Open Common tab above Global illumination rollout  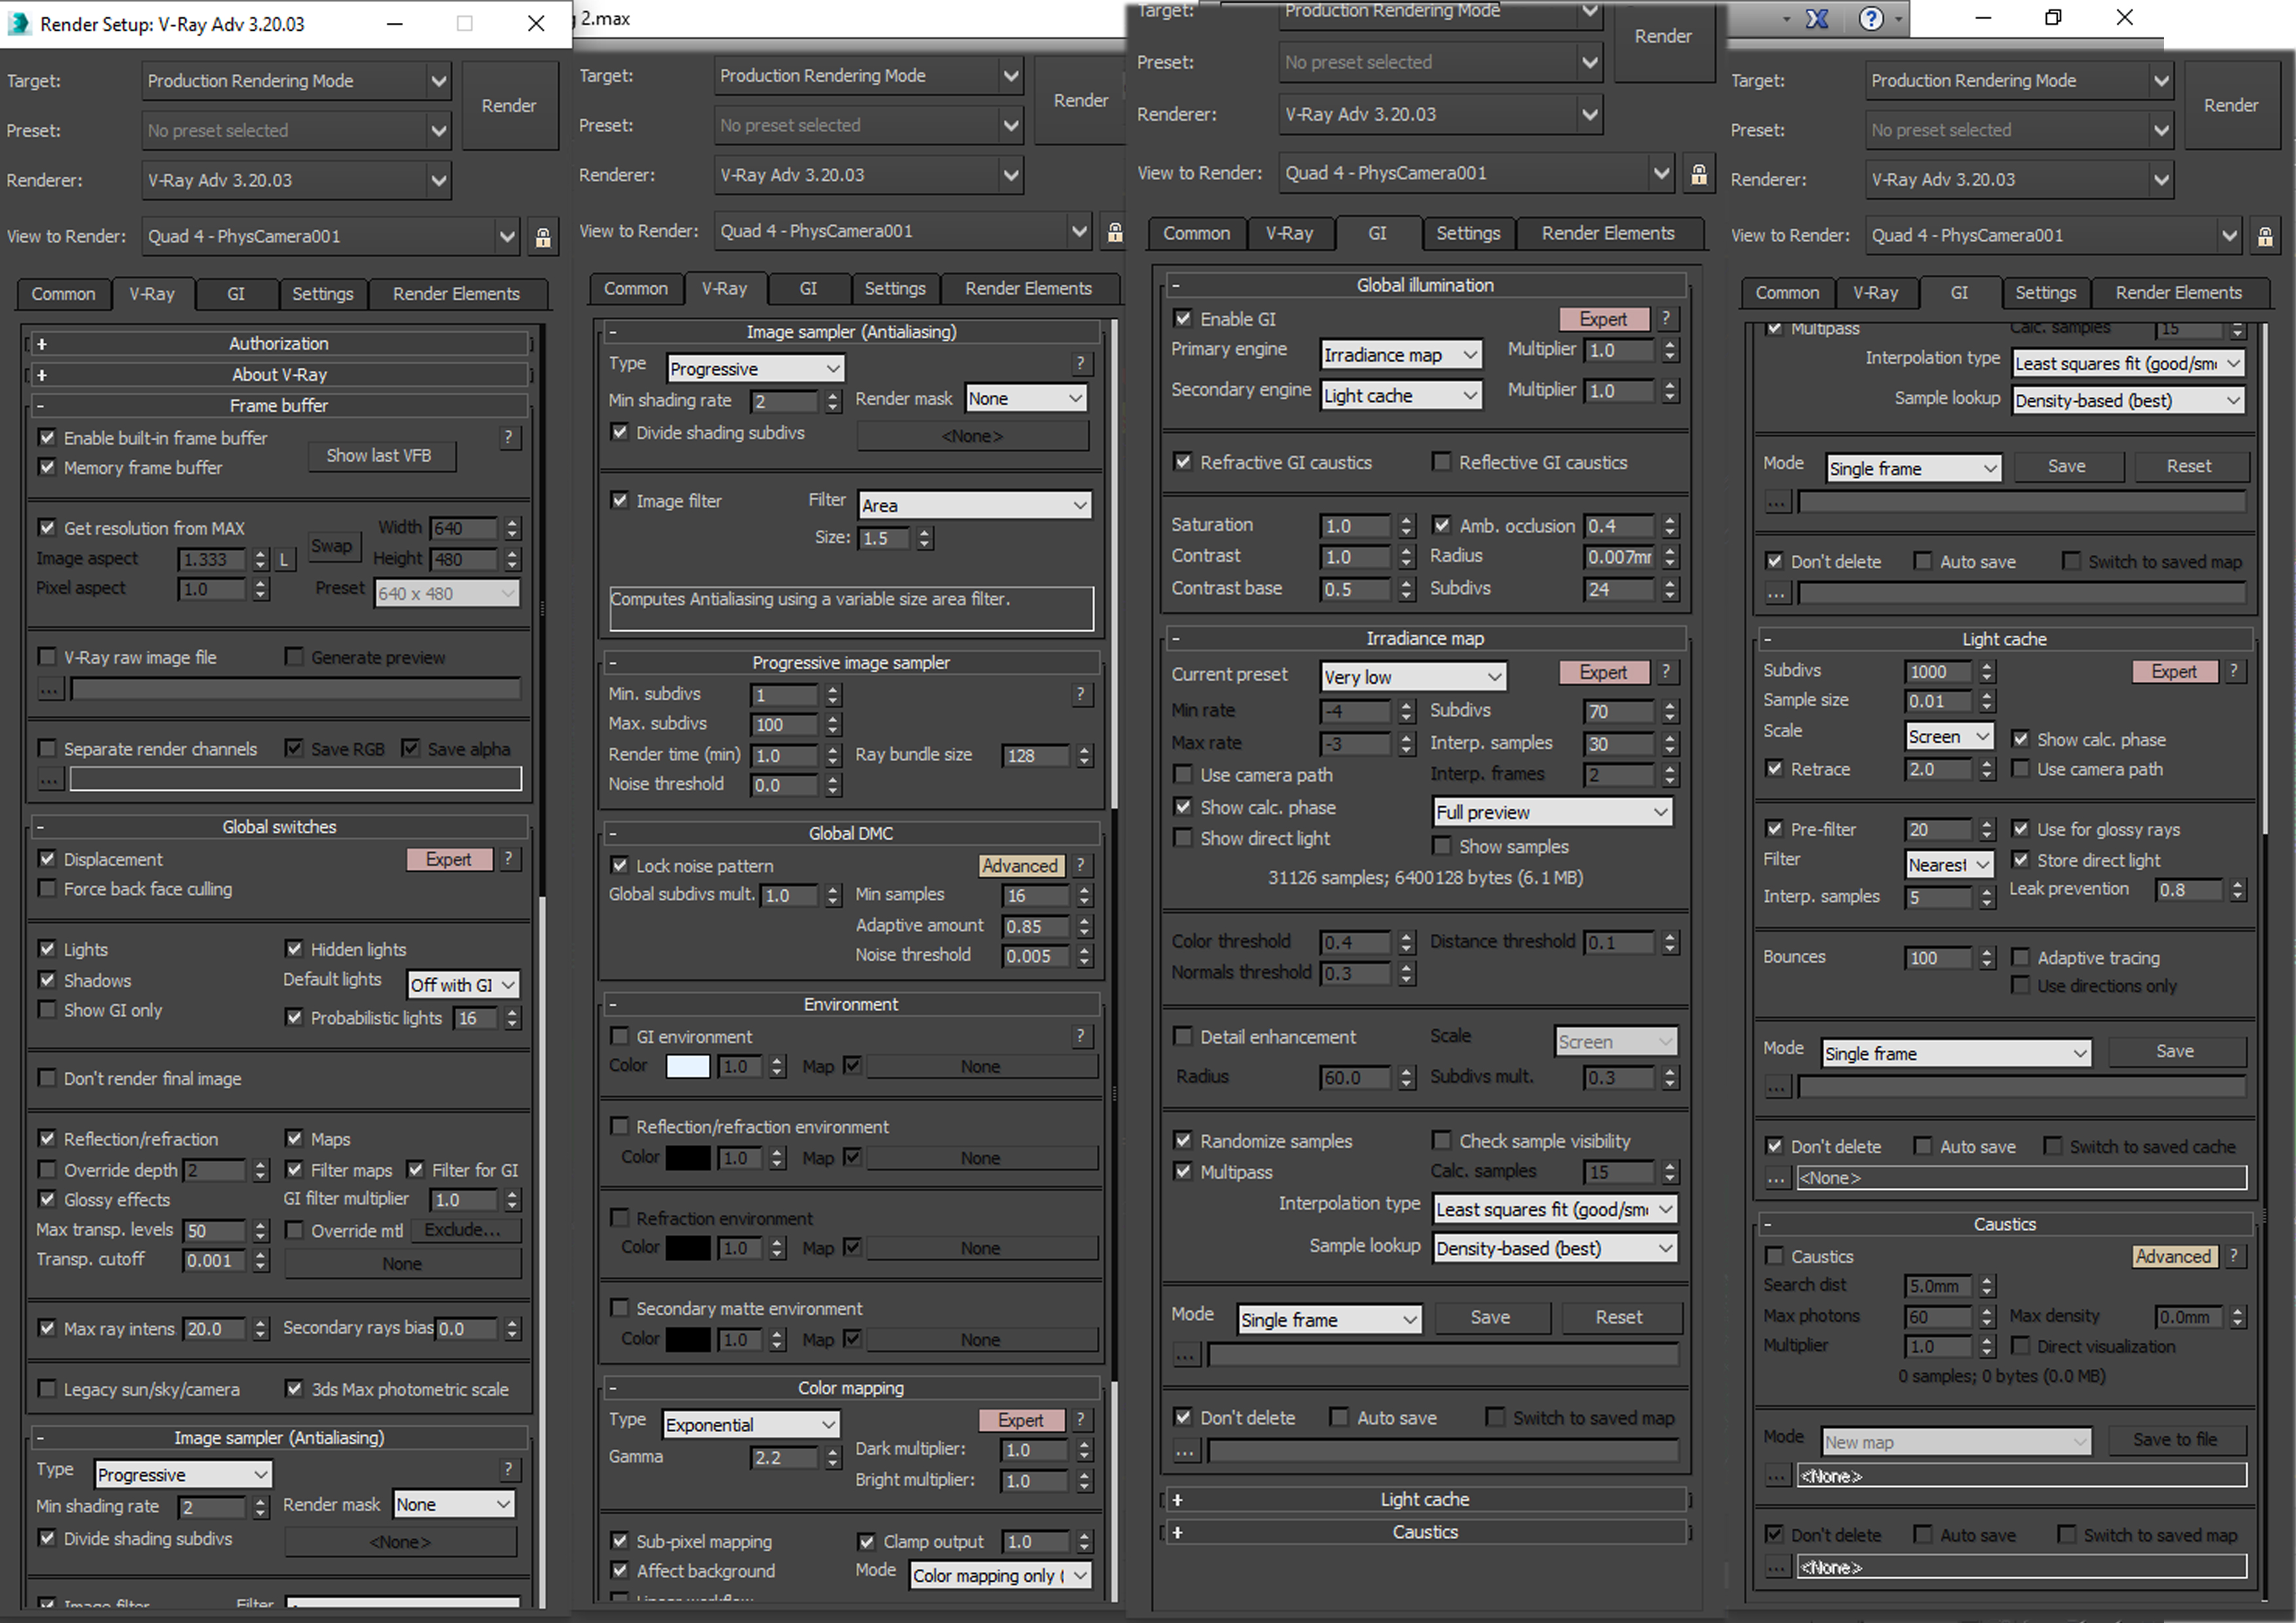pos(1196,233)
